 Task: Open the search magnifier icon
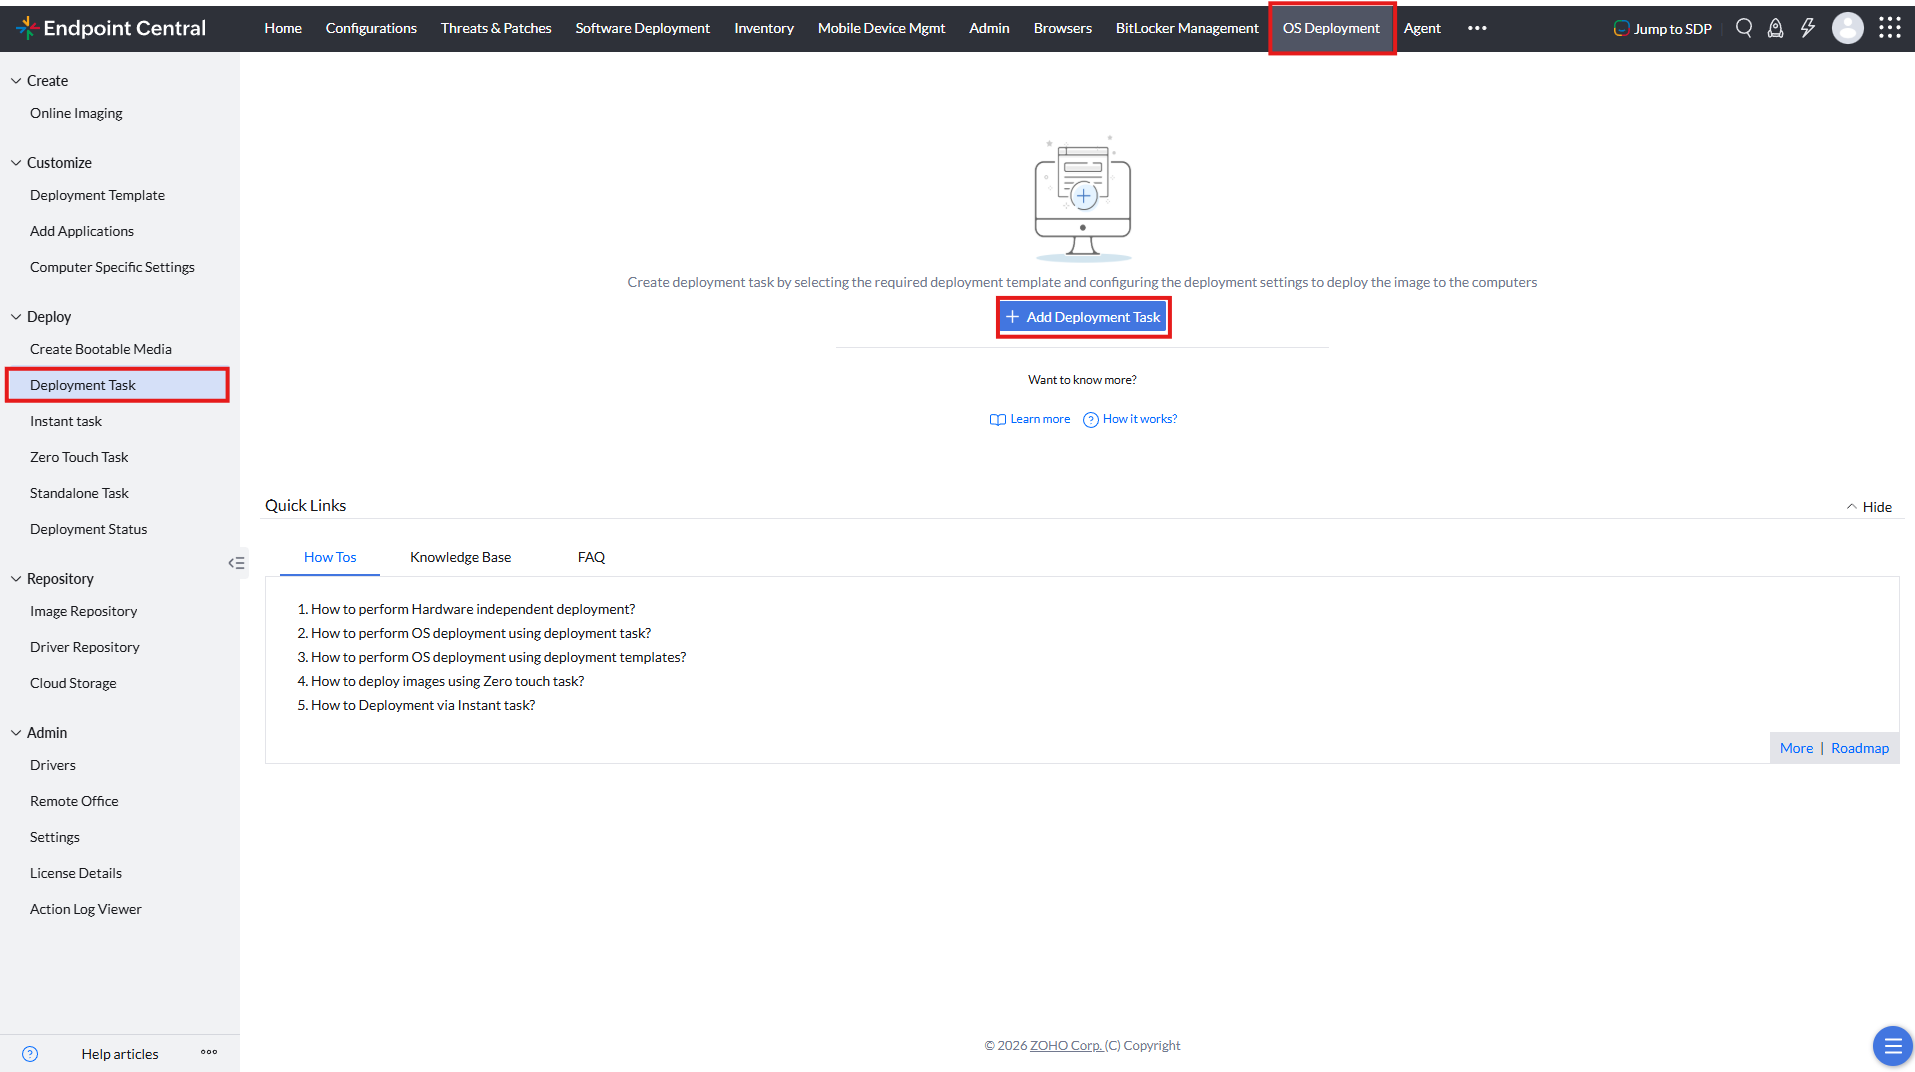tap(1744, 28)
